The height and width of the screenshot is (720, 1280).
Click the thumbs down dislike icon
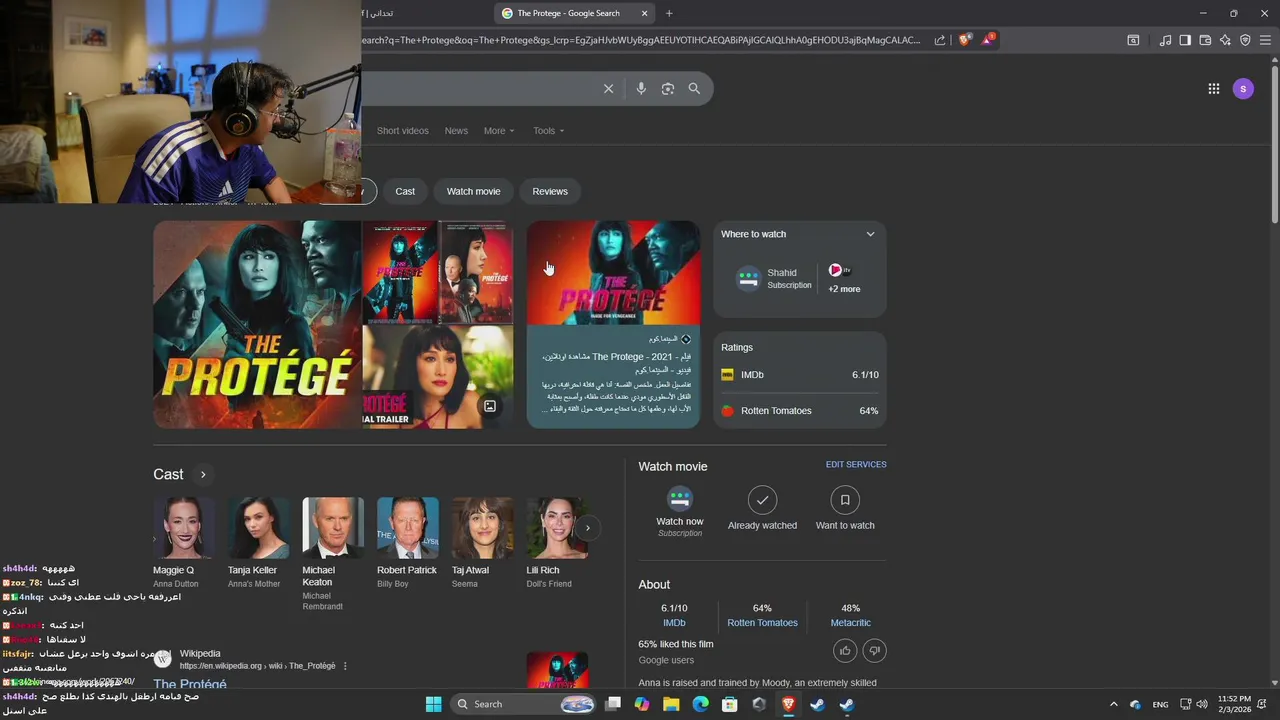(874, 651)
